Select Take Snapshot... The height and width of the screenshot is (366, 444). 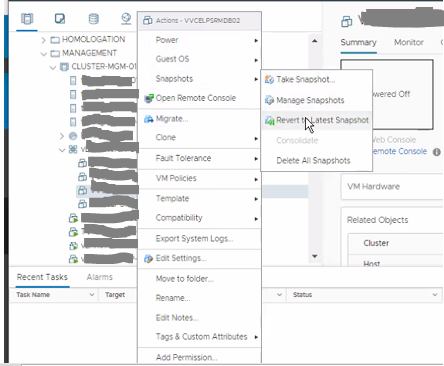(x=316, y=80)
